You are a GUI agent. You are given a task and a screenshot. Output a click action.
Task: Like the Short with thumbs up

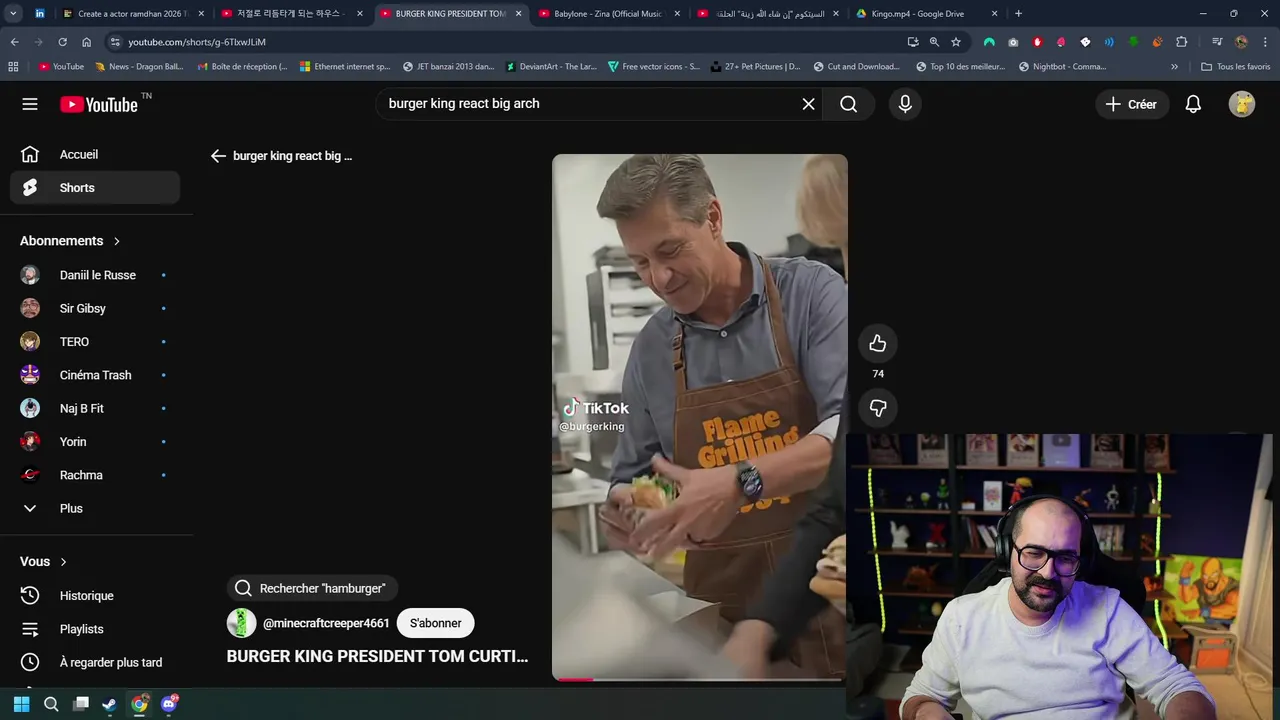(878, 343)
